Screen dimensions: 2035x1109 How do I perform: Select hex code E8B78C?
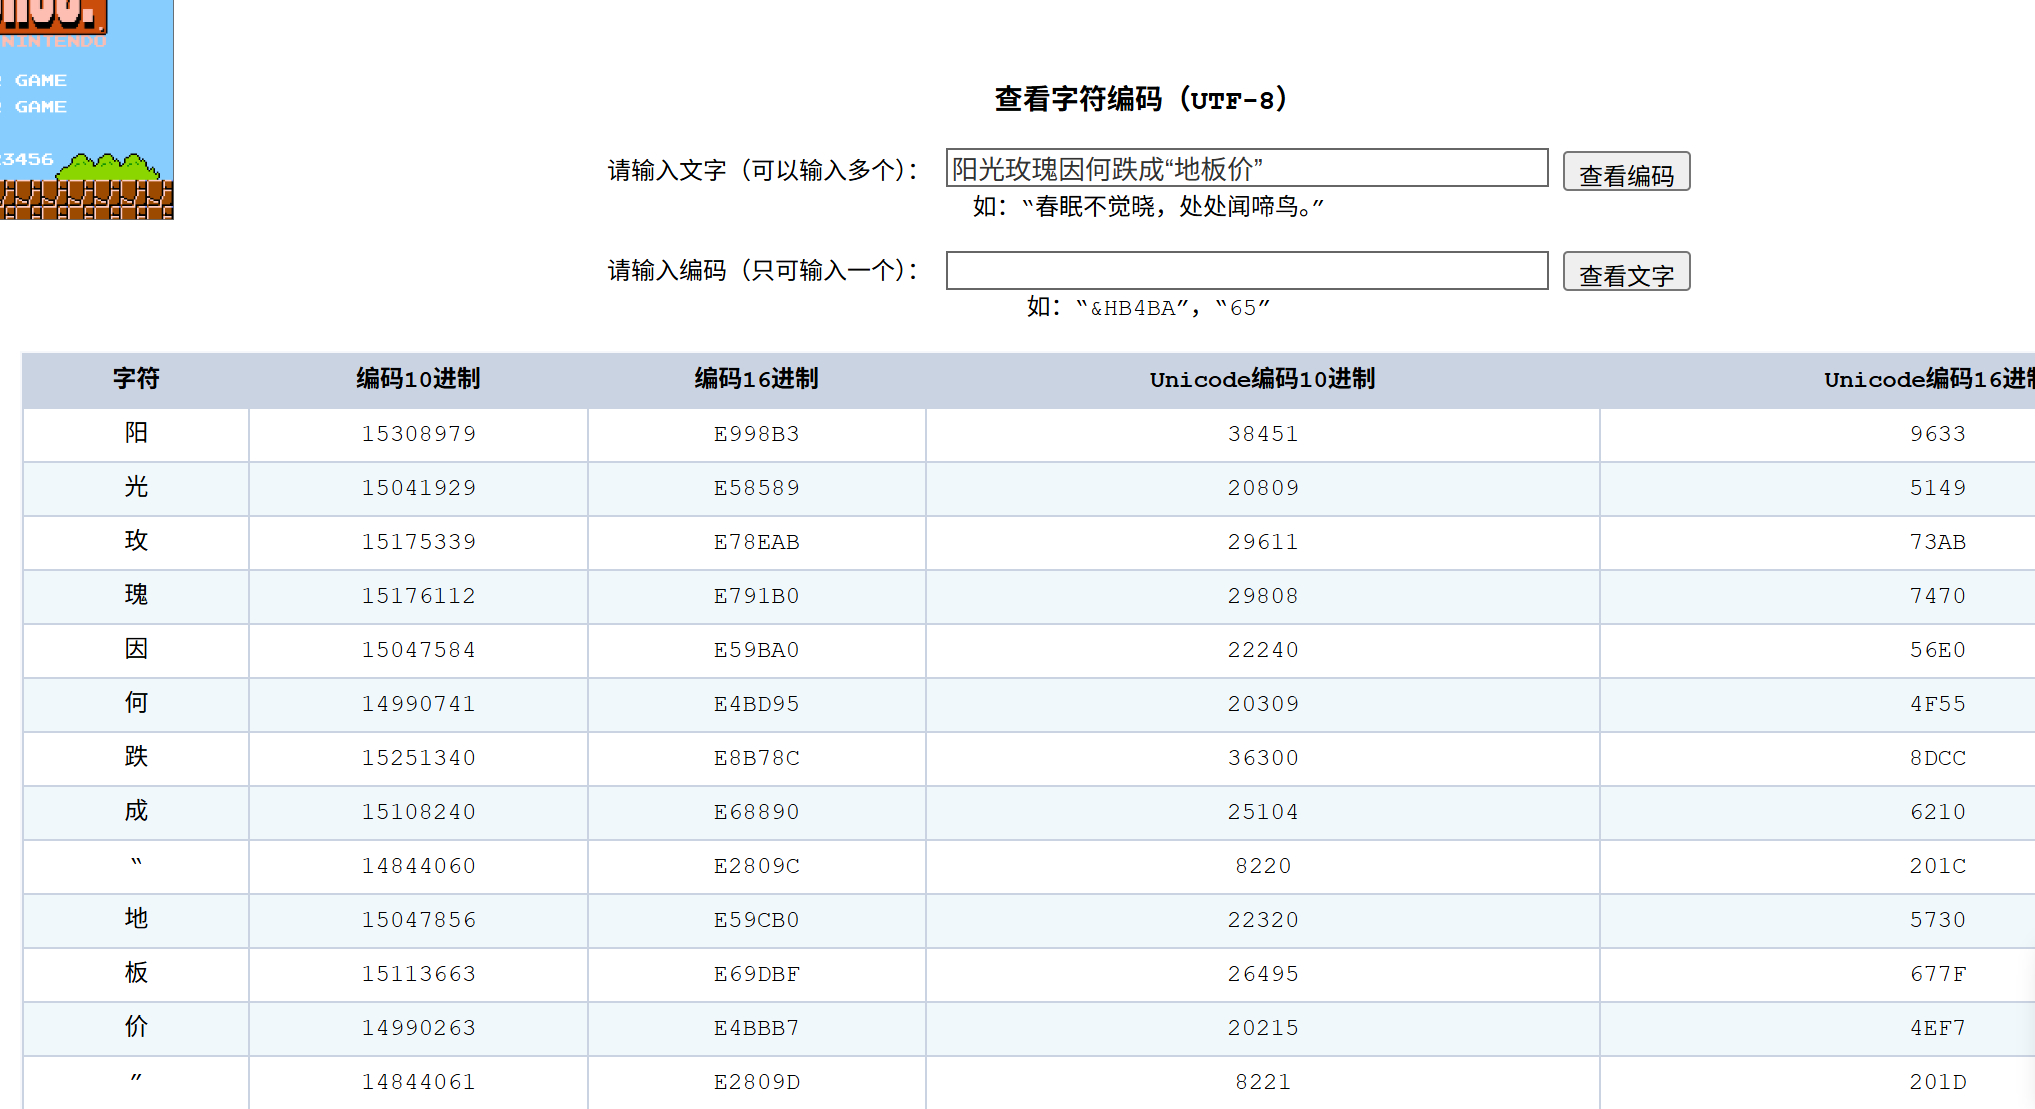[756, 758]
